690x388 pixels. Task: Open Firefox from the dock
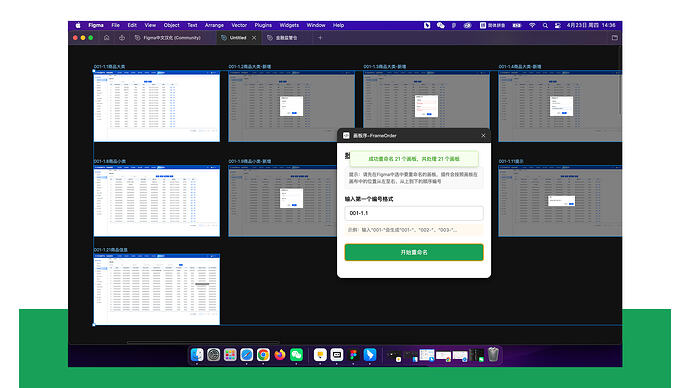coord(280,355)
